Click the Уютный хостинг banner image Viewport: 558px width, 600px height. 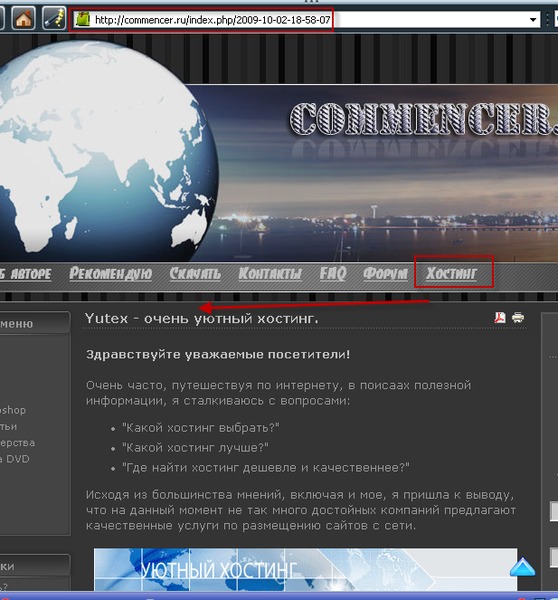pos(305,569)
